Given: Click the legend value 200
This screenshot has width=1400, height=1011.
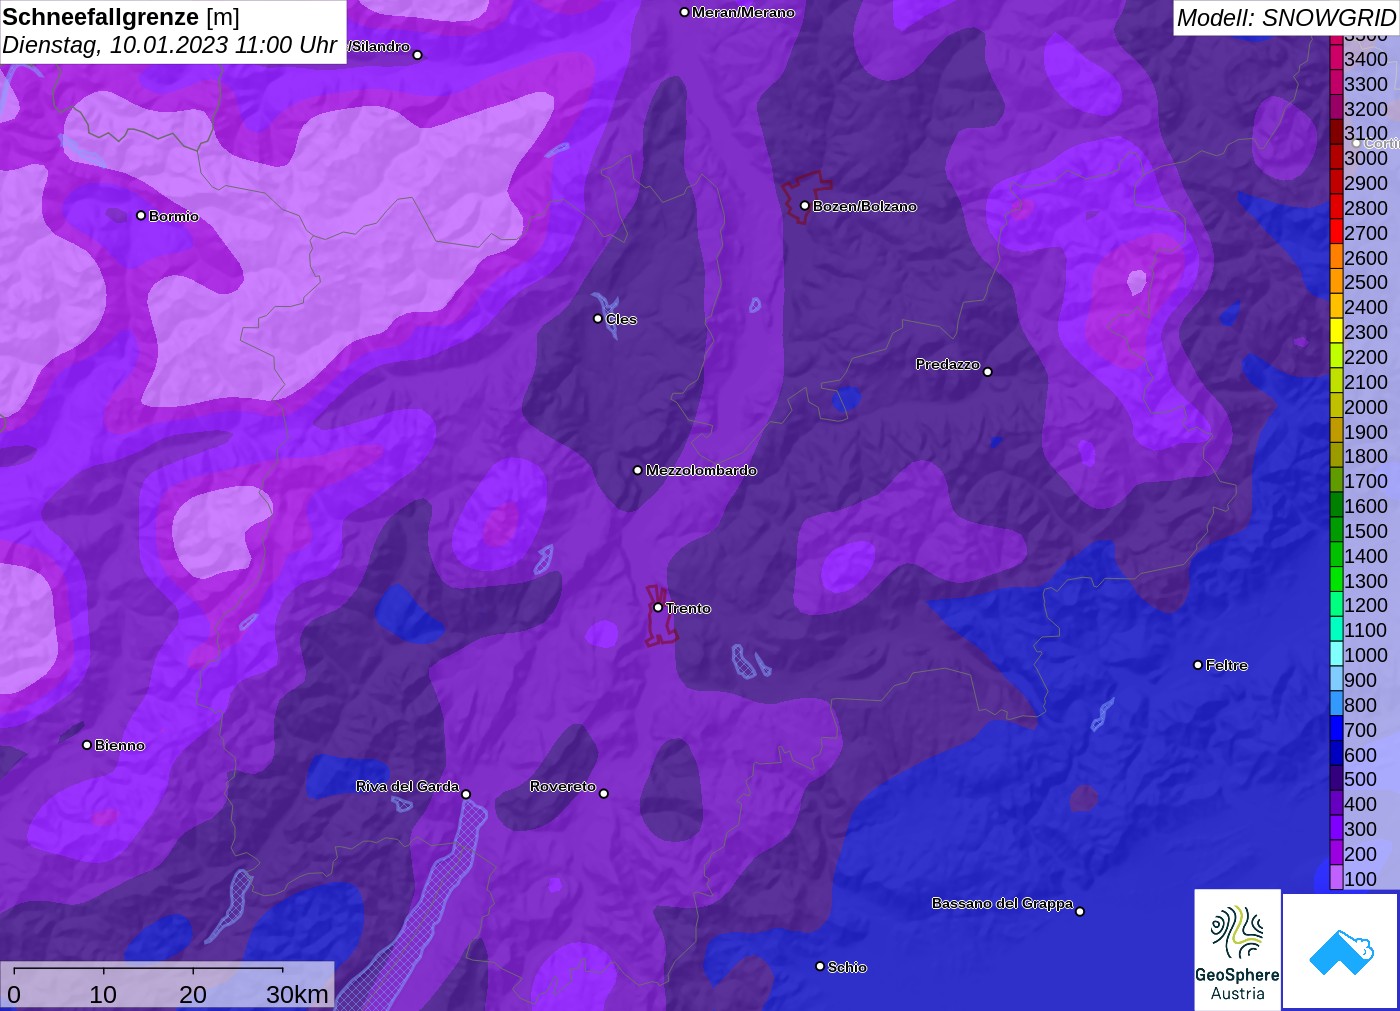Looking at the screenshot, I should [1360, 854].
